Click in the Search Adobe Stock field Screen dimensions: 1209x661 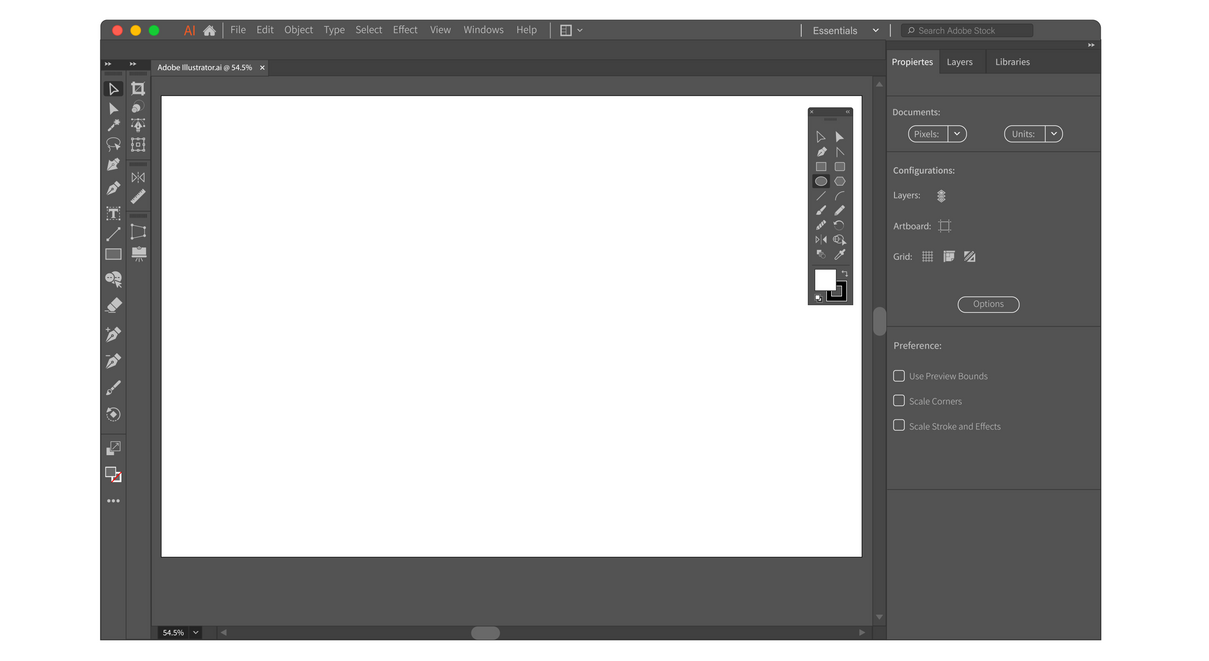(x=967, y=31)
